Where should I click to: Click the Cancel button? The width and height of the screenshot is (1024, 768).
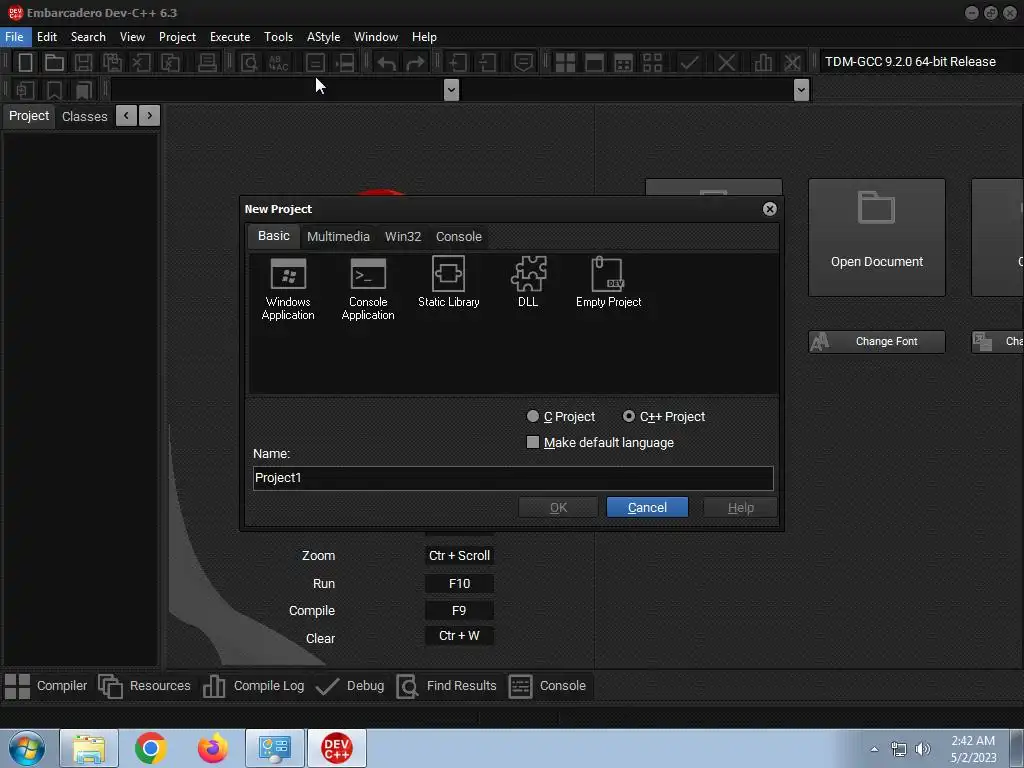pos(647,507)
